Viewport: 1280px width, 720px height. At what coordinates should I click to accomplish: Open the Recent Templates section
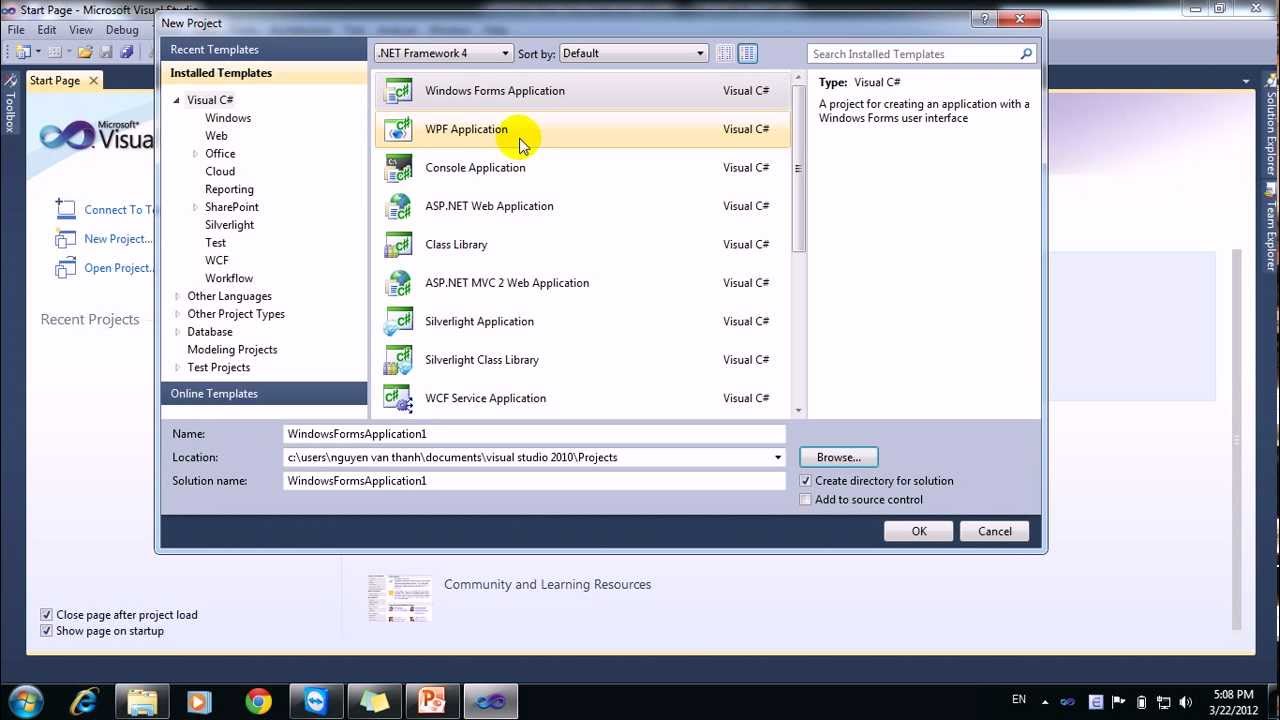click(264, 50)
